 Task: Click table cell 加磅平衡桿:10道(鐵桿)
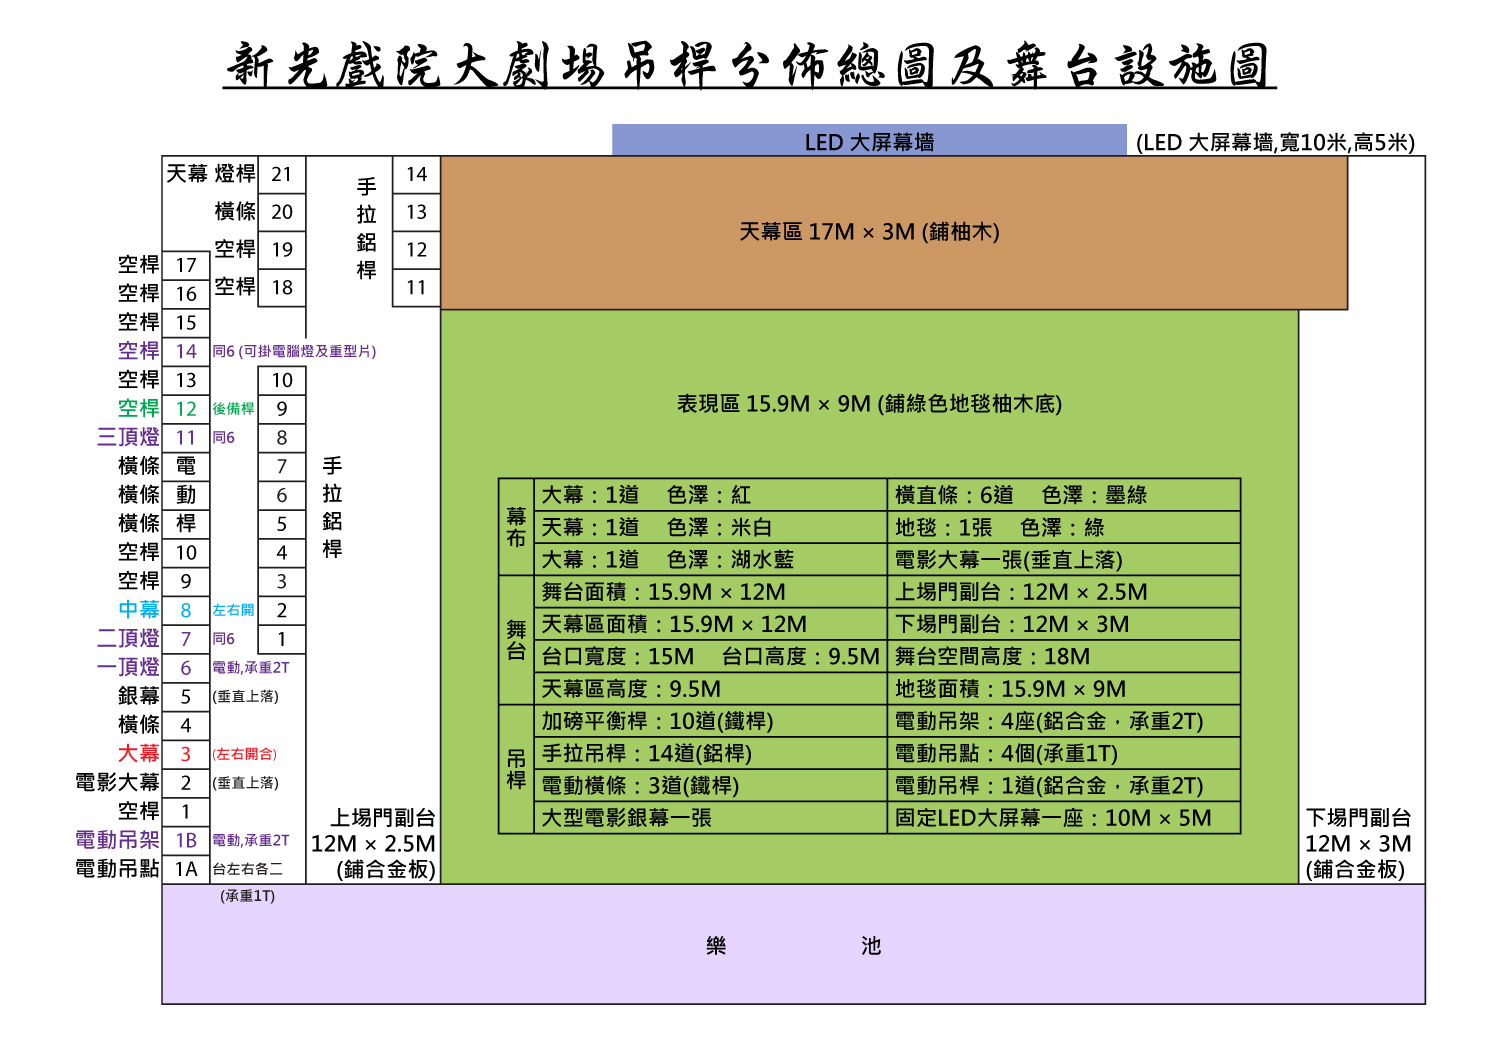(x=711, y=721)
